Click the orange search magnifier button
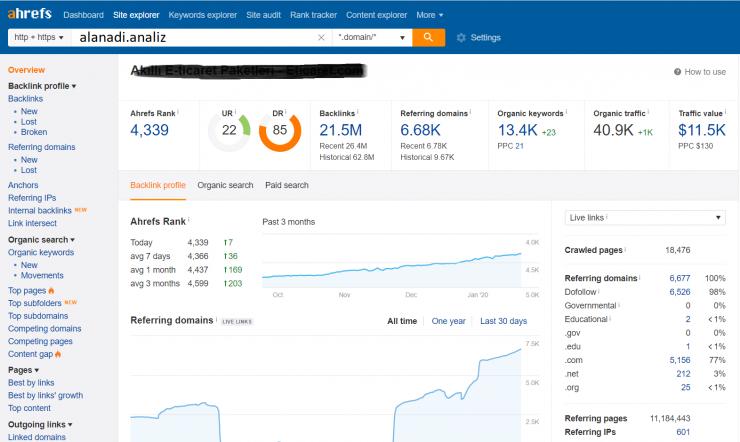The image size is (740, 442). [429, 37]
